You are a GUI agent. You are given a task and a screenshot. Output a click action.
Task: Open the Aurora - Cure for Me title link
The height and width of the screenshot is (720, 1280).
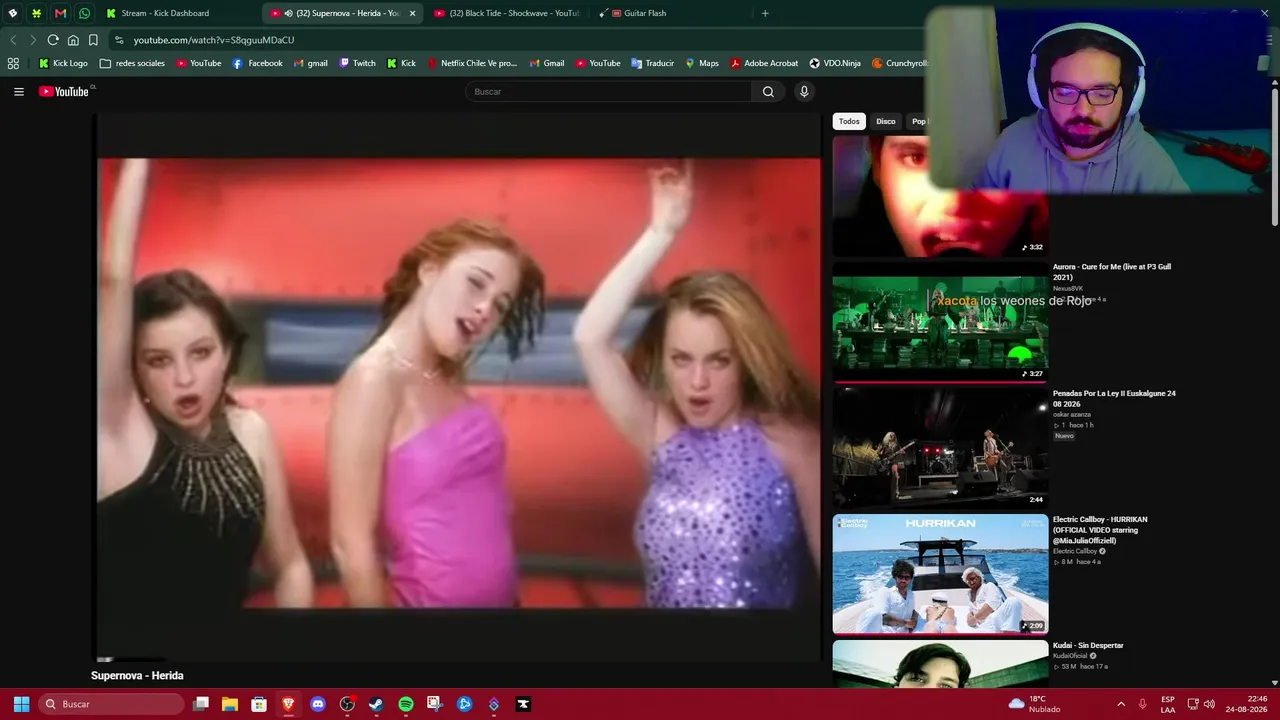1112,272
